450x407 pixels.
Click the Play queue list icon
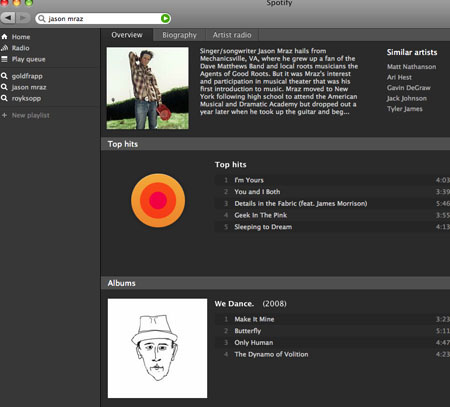click(x=4, y=59)
